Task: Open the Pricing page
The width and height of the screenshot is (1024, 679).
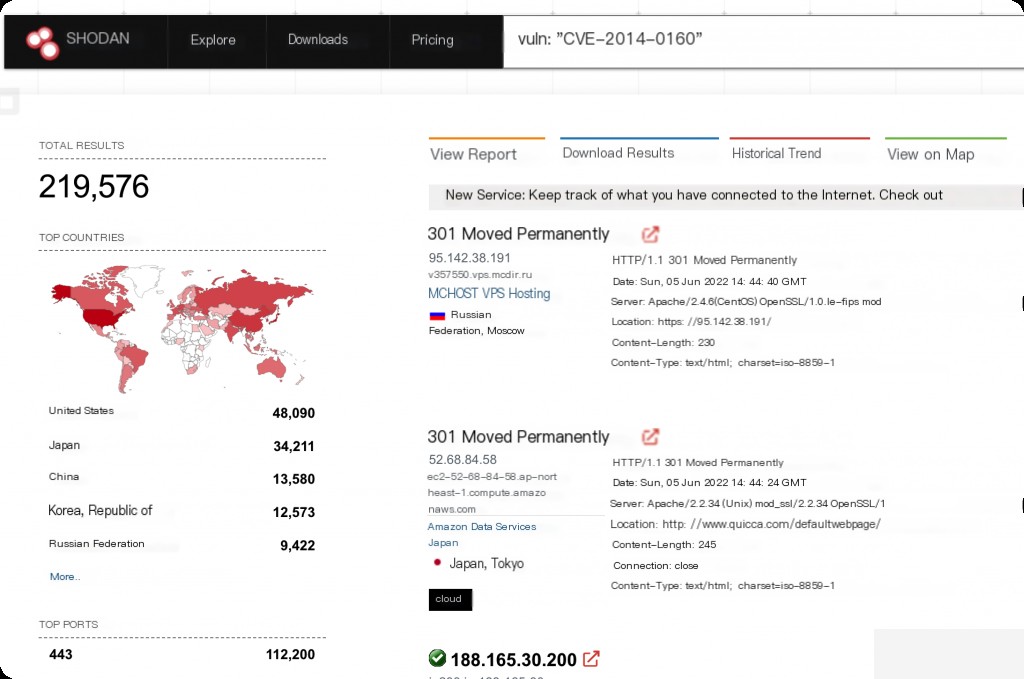Action: pyautogui.click(x=432, y=40)
